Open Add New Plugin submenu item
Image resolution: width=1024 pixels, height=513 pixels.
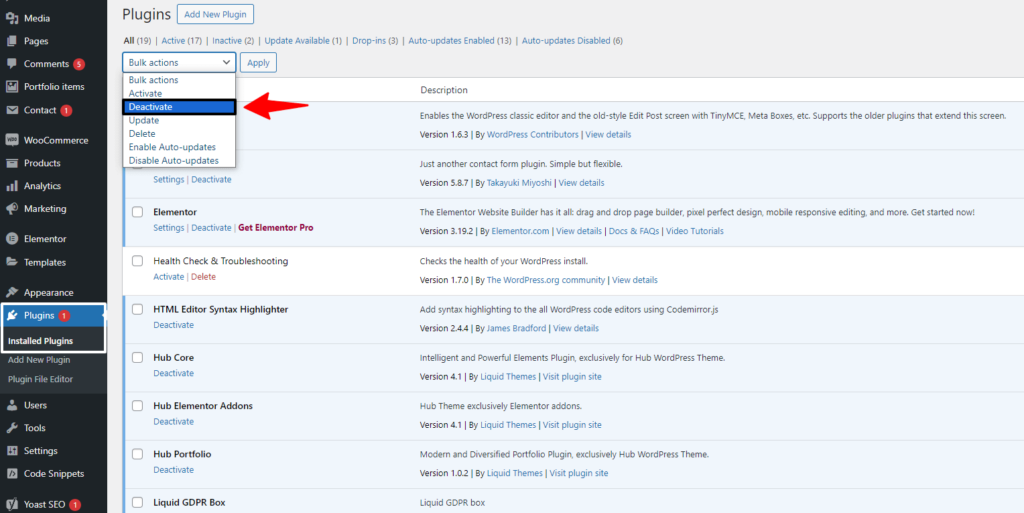tap(39, 360)
